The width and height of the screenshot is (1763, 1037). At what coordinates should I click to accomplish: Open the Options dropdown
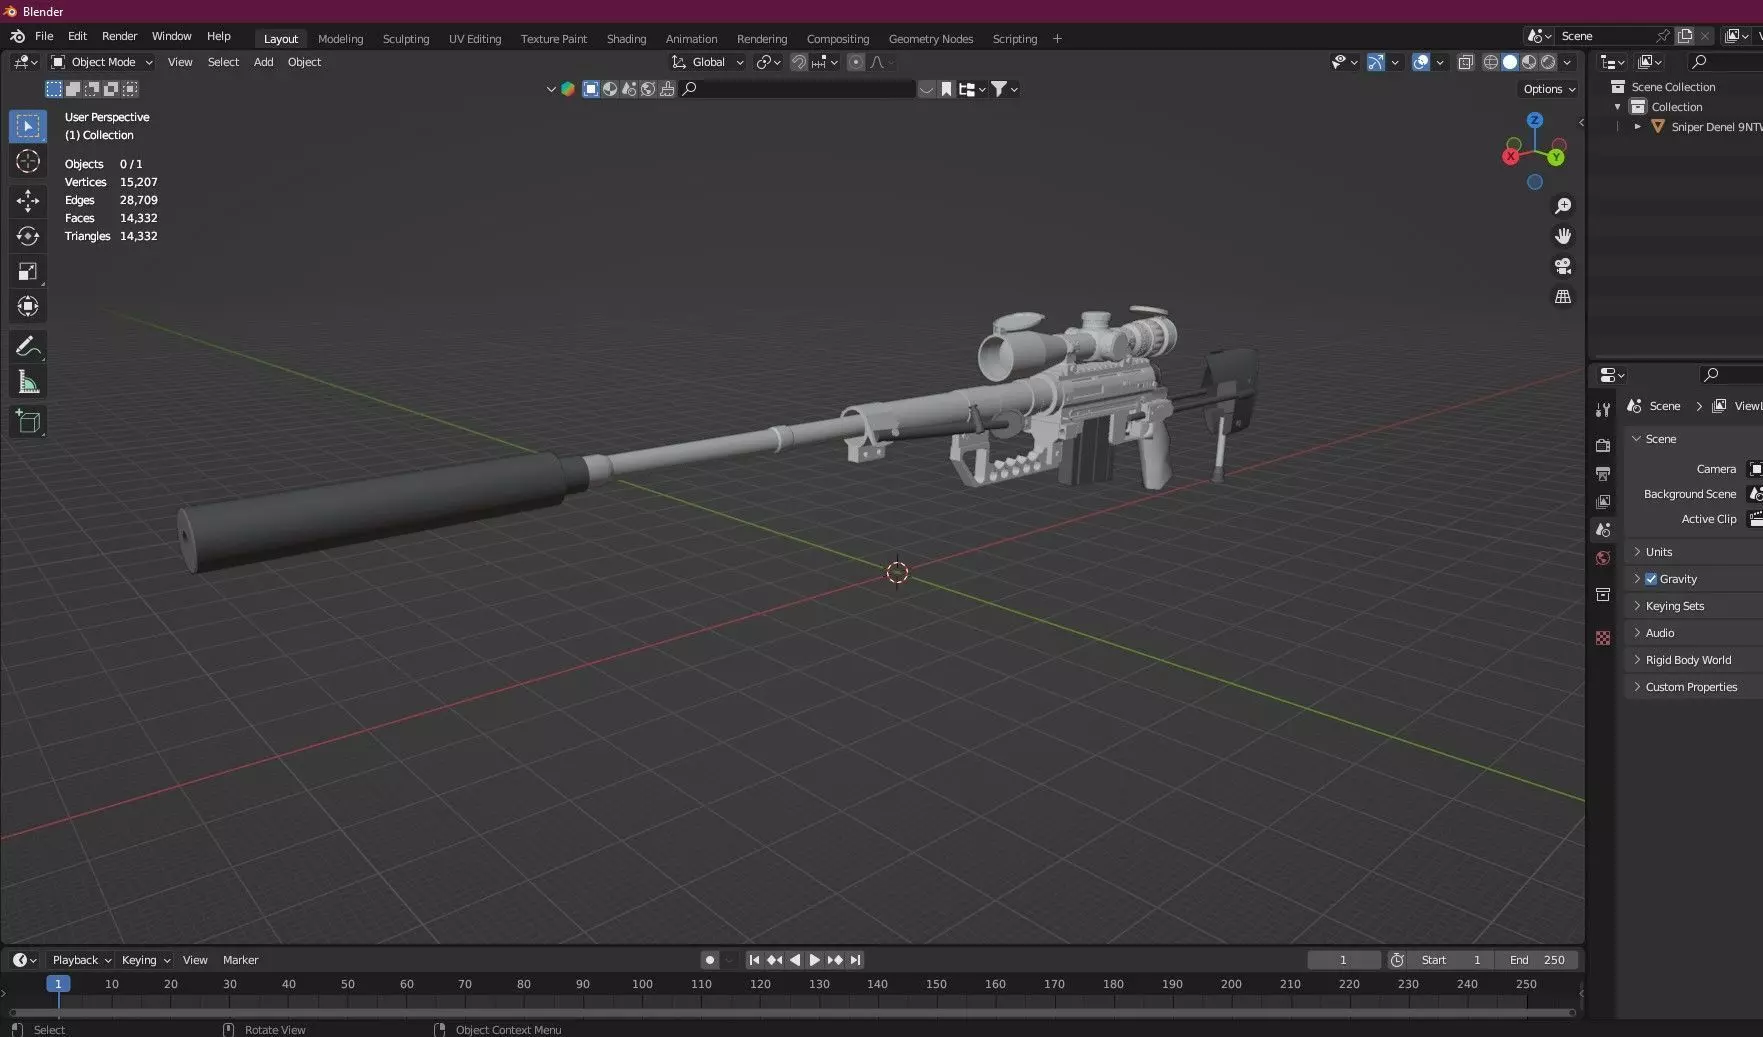click(1549, 89)
